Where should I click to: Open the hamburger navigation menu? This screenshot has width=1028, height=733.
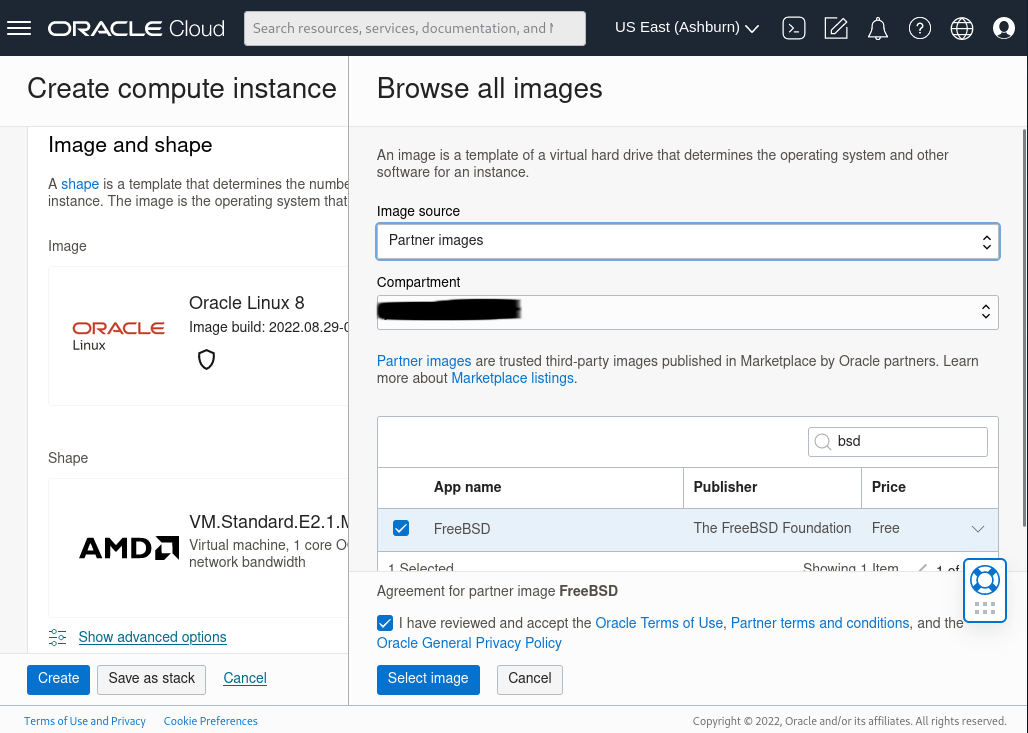click(19, 28)
